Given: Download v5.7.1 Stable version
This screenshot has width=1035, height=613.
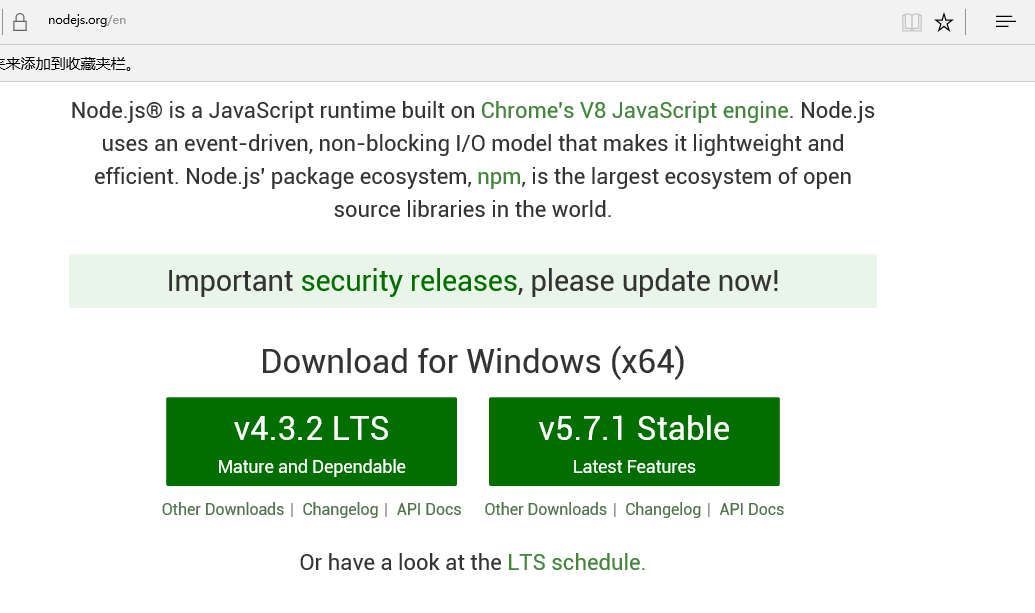Looking at the screenshot, I should pos(634,442).
